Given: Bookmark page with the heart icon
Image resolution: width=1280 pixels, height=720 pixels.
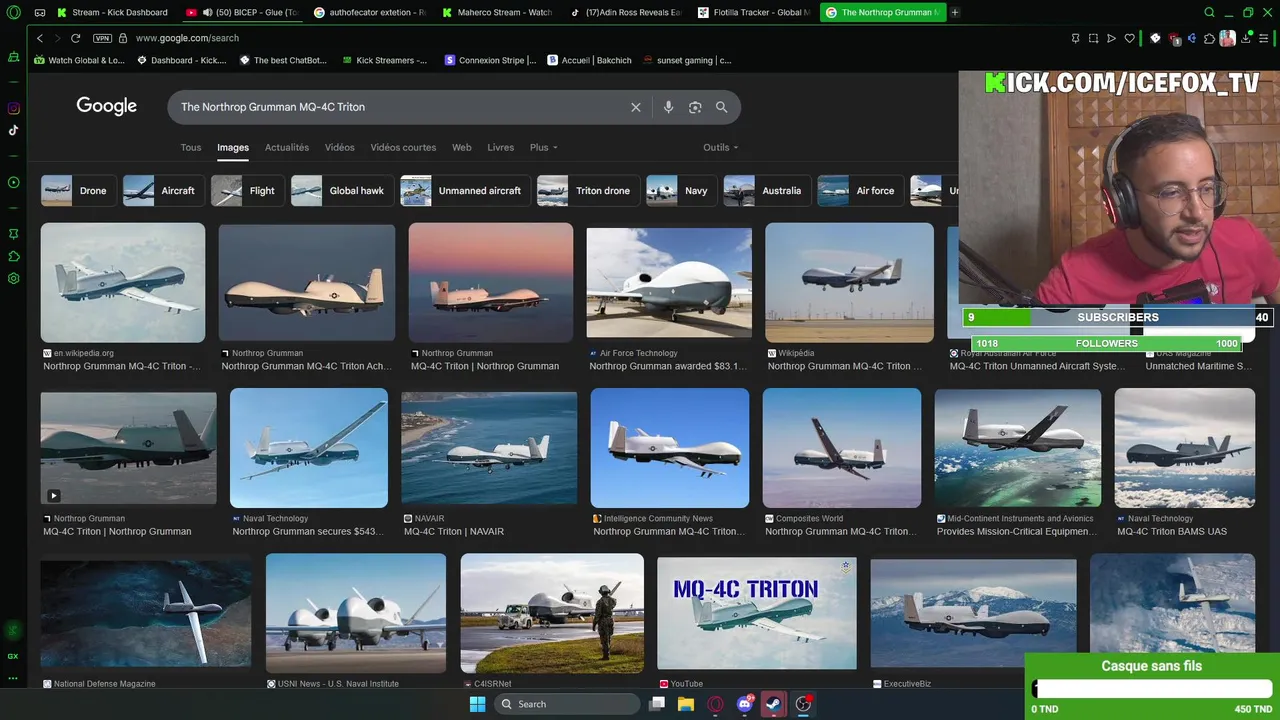Looking at the screenshot, I should point(1129,38).
